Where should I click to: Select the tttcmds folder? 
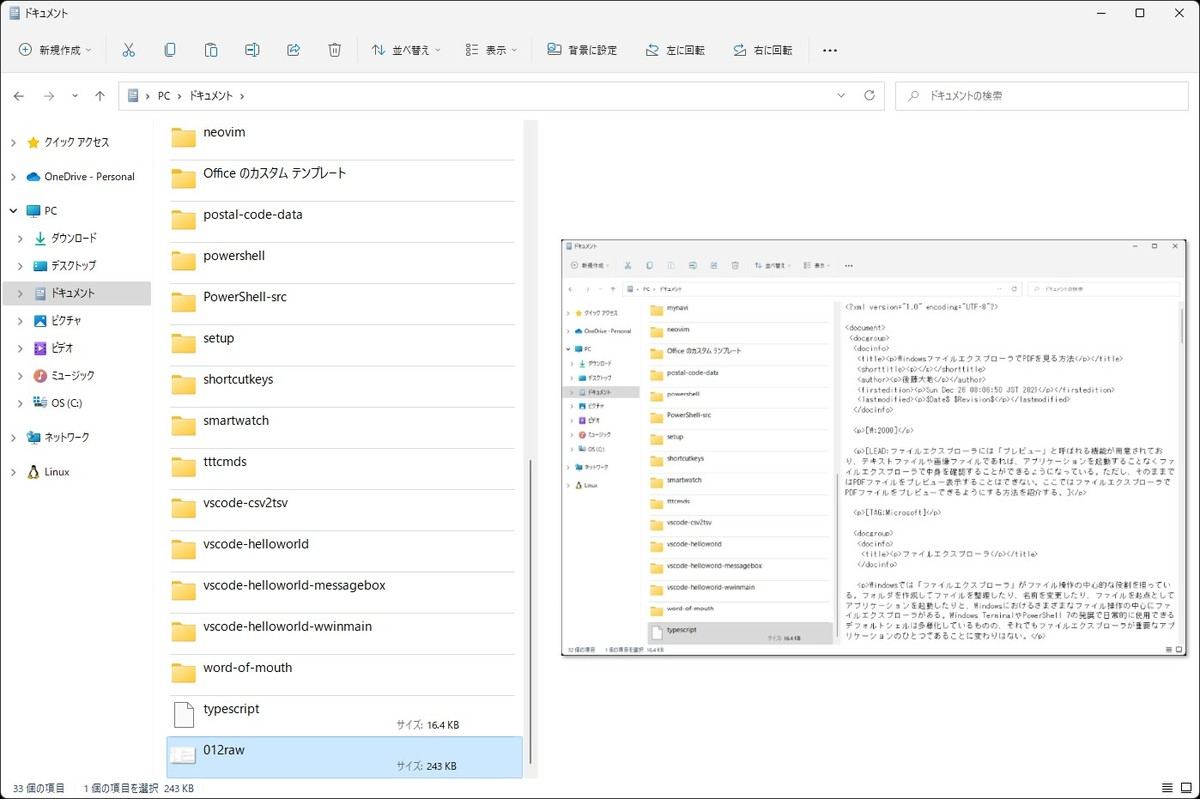coord(344,467)
